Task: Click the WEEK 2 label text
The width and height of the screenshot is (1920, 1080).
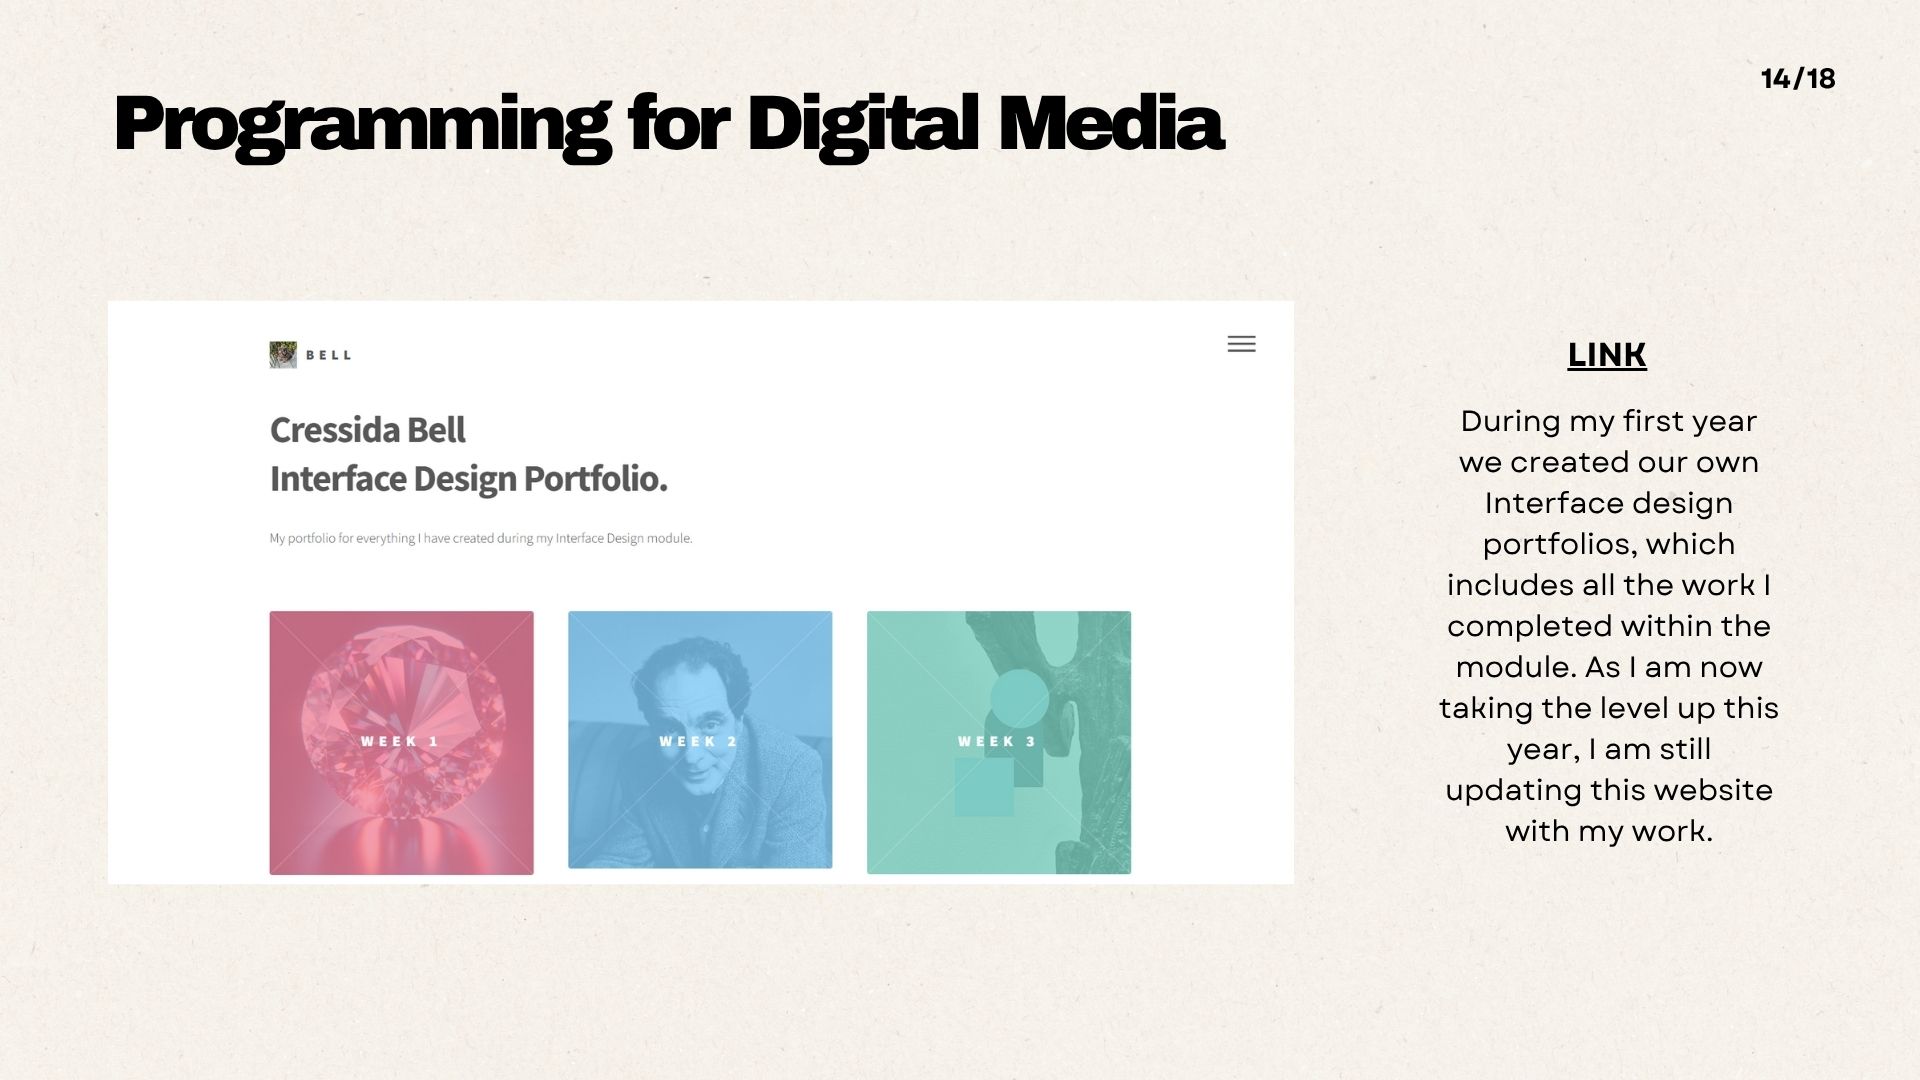Action: click(698, 741)
